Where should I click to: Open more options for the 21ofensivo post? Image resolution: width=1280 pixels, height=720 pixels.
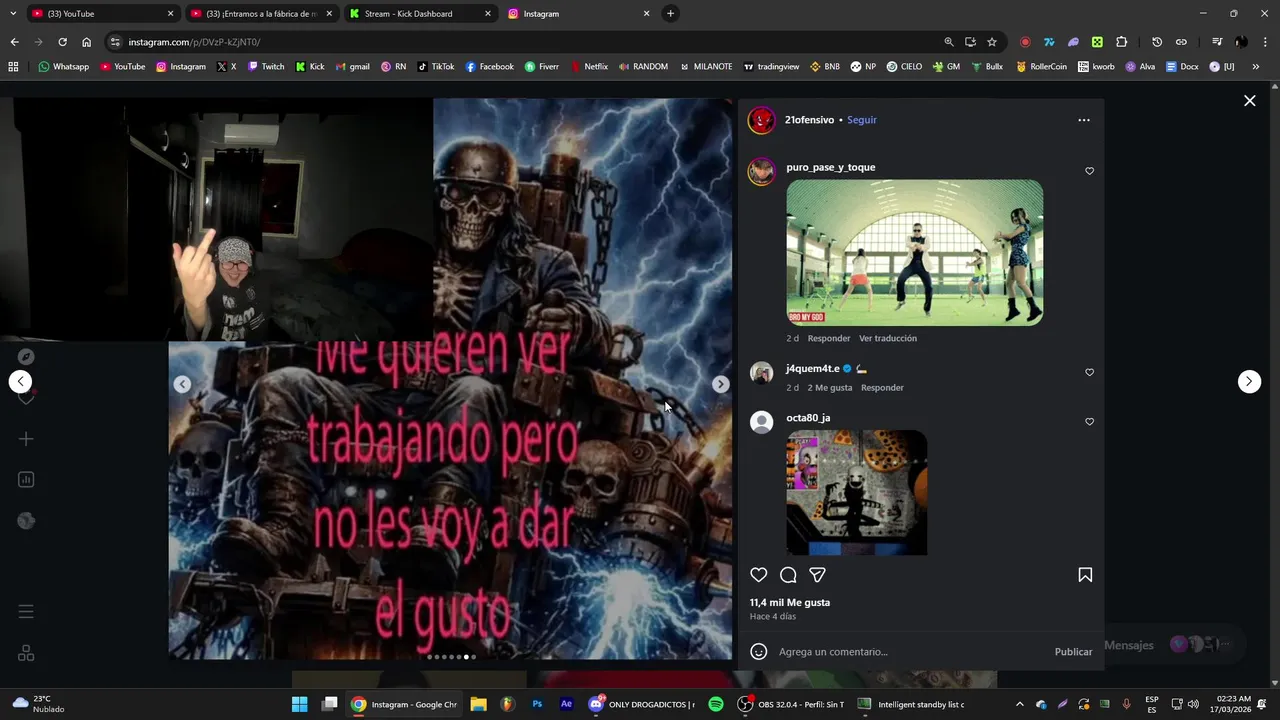pos(1084,120)
